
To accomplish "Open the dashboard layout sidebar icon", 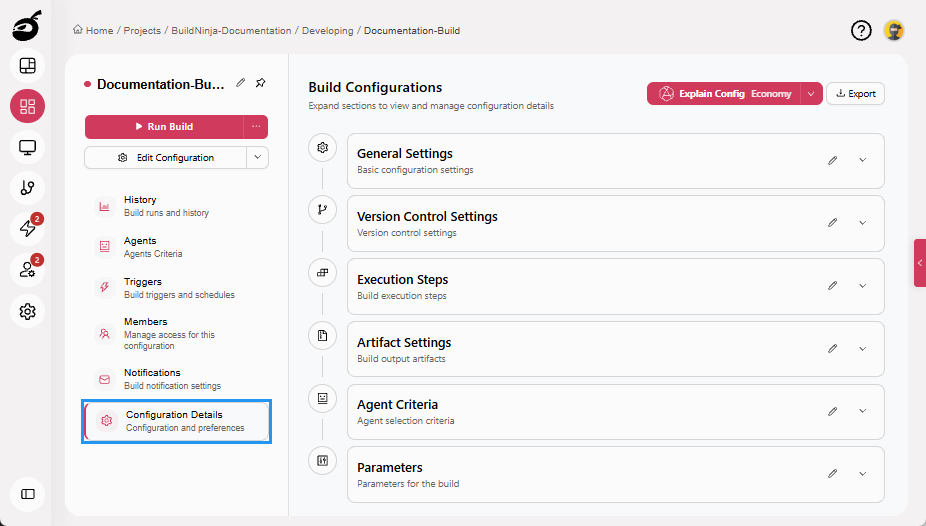I will click(28, 66).
